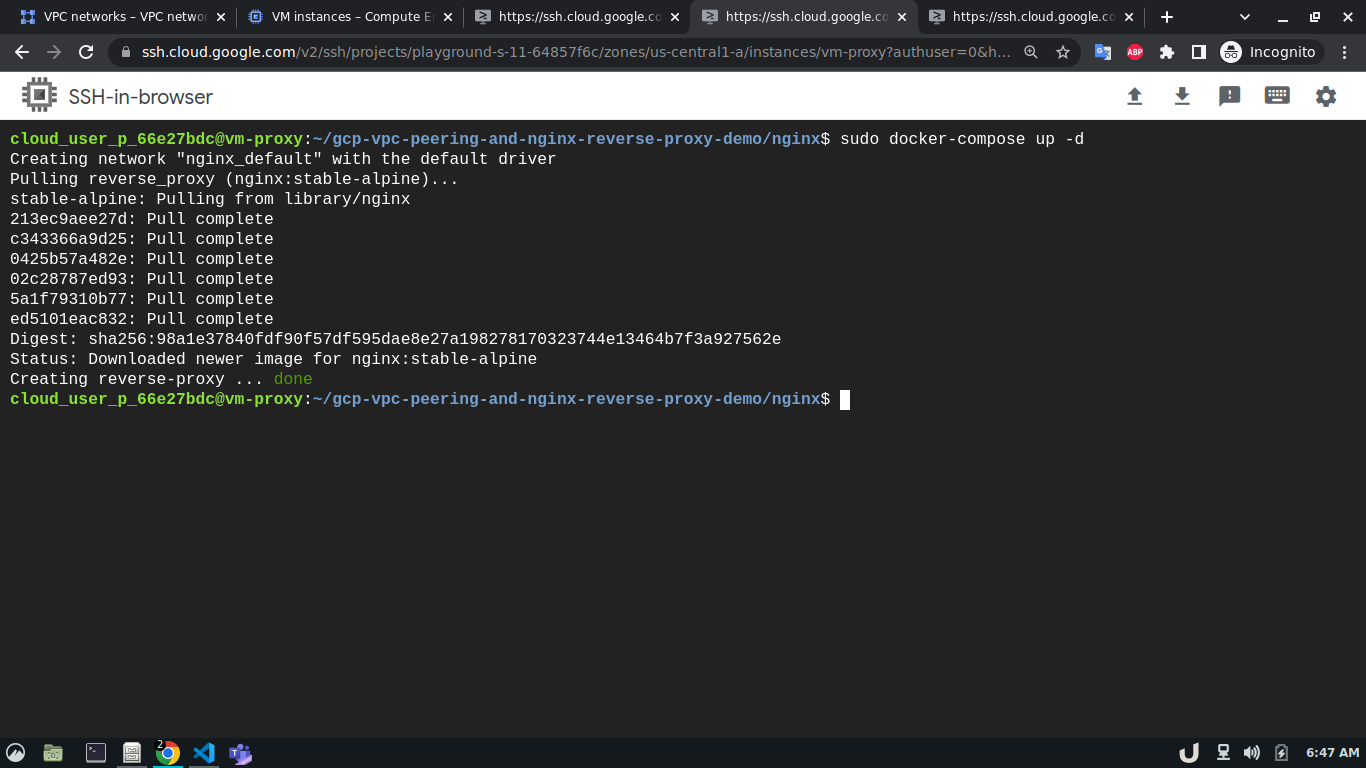Open Chrome three-dot menu
The height and width of the screenshot is (768, 1366).
(x=1345, y=52)
